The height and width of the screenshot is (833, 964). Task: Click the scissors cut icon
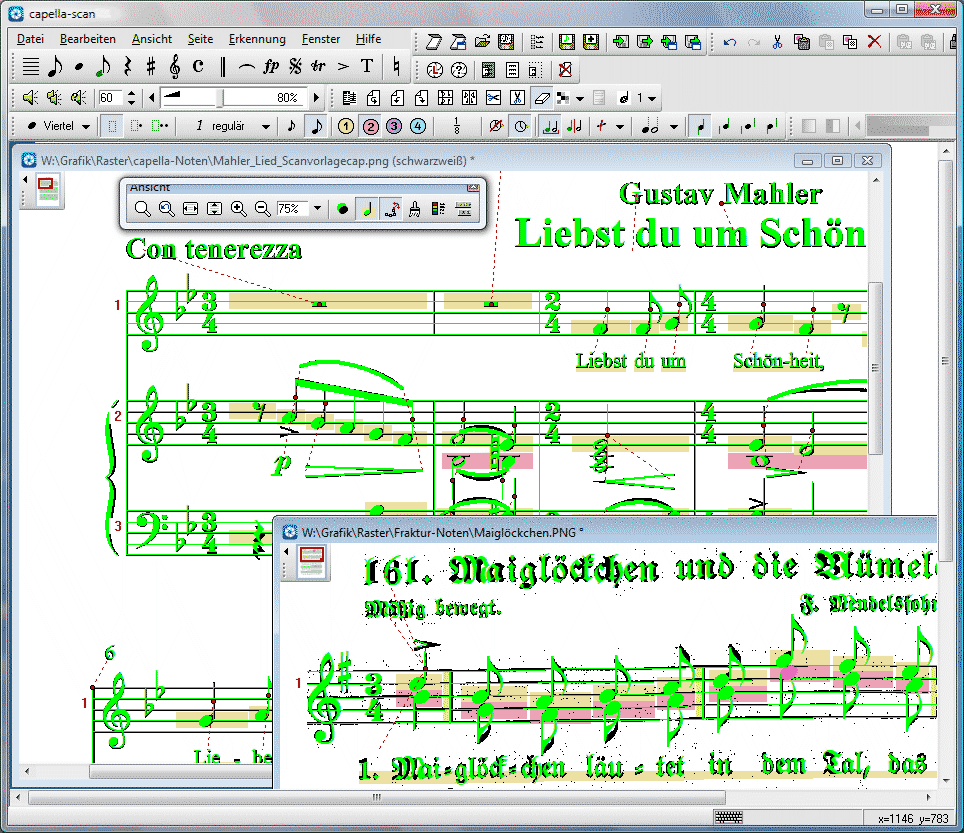pos(777,42)
